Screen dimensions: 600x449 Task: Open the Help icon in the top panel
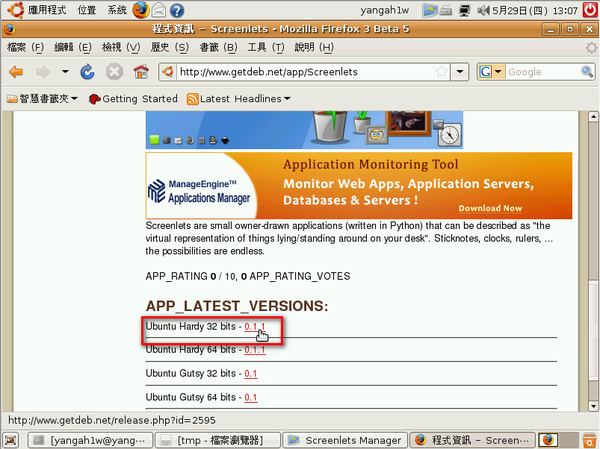pos(176,10)
